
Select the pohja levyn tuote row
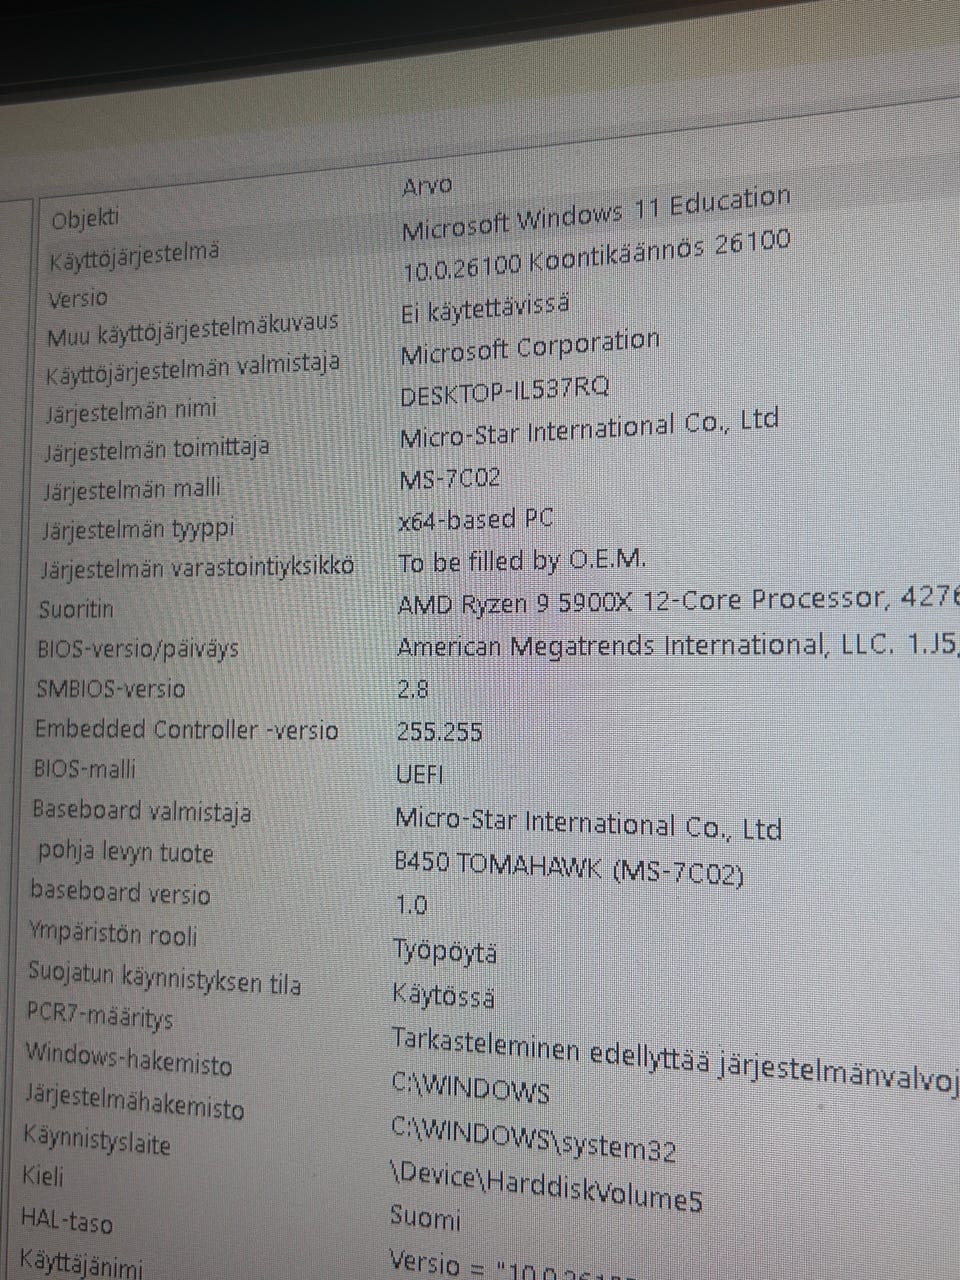pos(126,852)
